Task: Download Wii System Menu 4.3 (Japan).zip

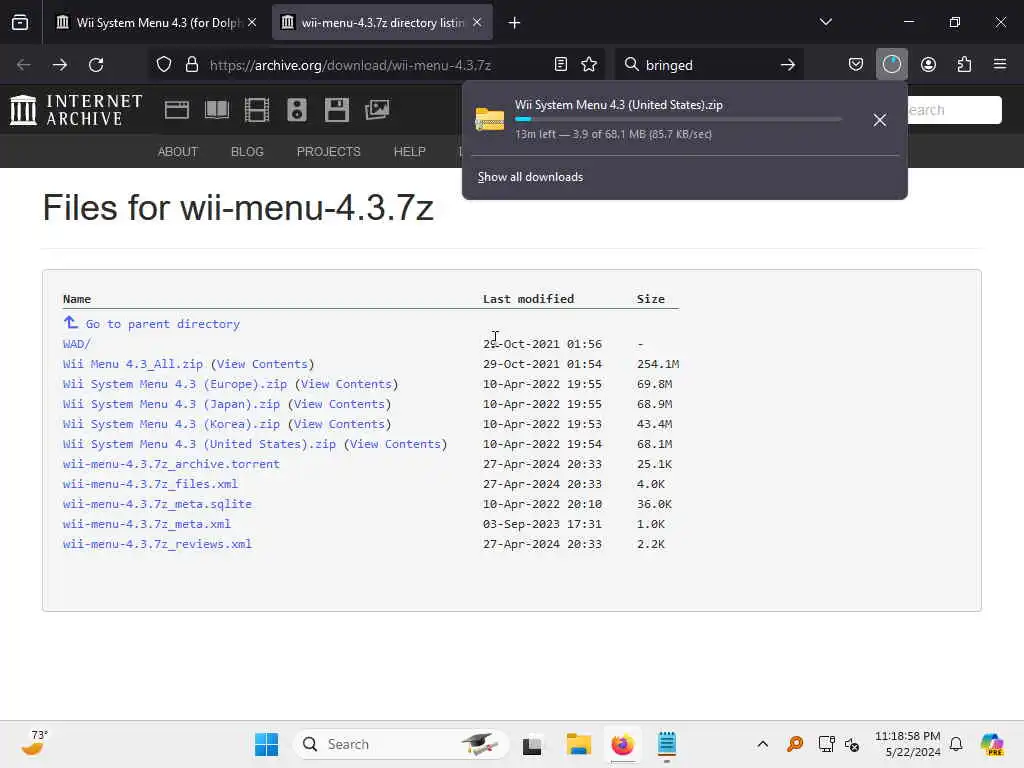Action: (171, 404)
